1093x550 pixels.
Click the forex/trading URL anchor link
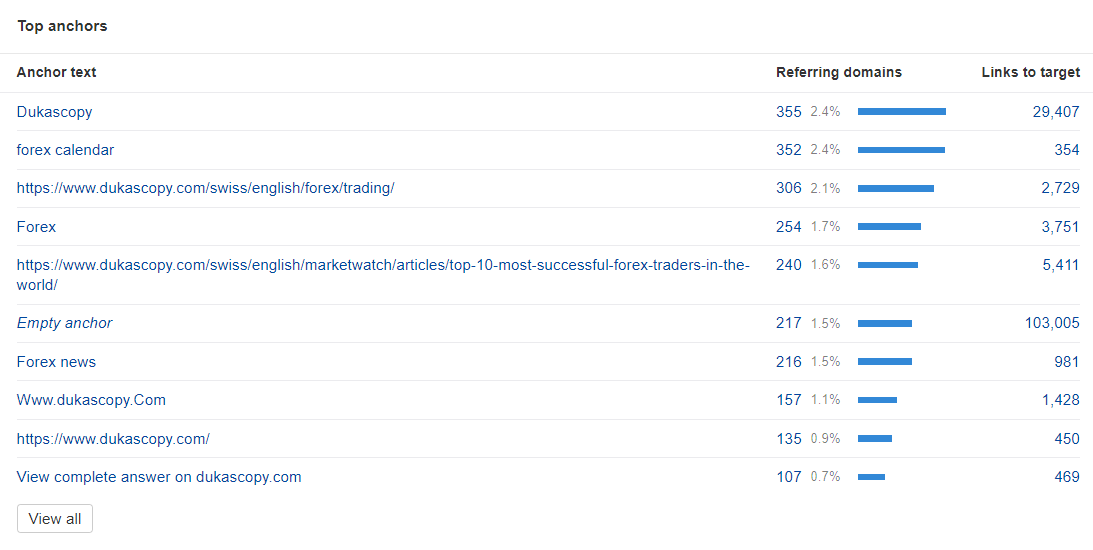coord(205,188)
